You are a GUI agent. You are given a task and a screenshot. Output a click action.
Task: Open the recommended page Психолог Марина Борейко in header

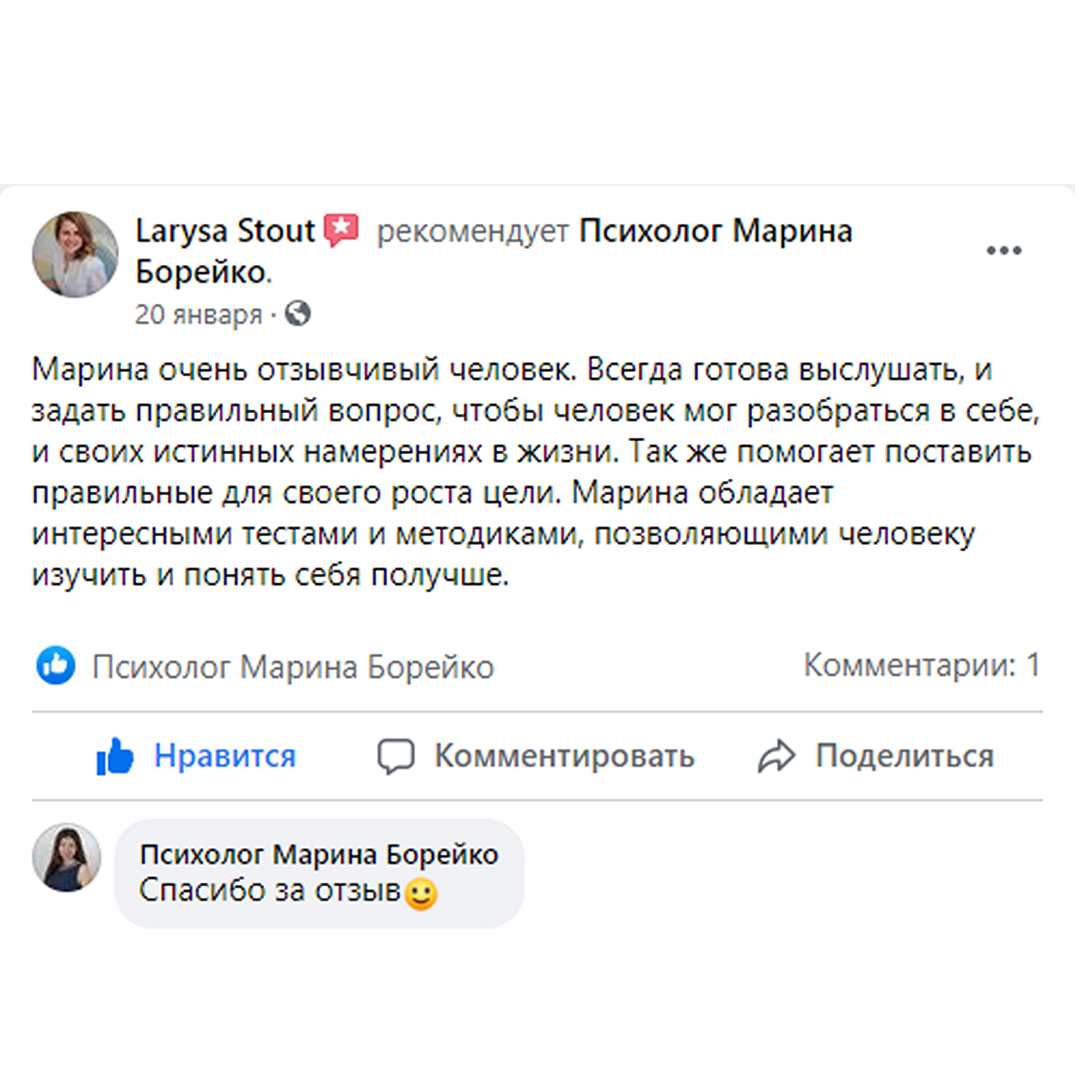pos(716,232)
